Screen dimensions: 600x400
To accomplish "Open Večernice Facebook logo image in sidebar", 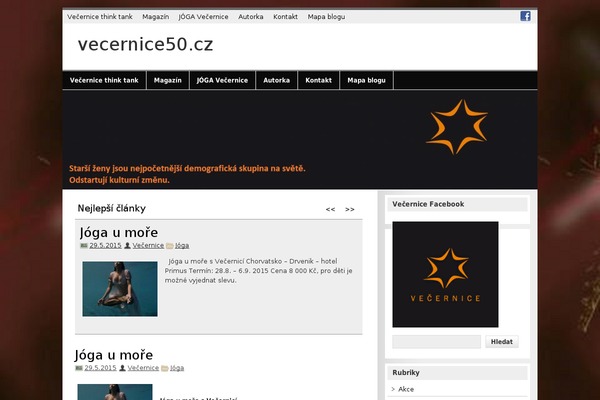I will tap(445, 274).
